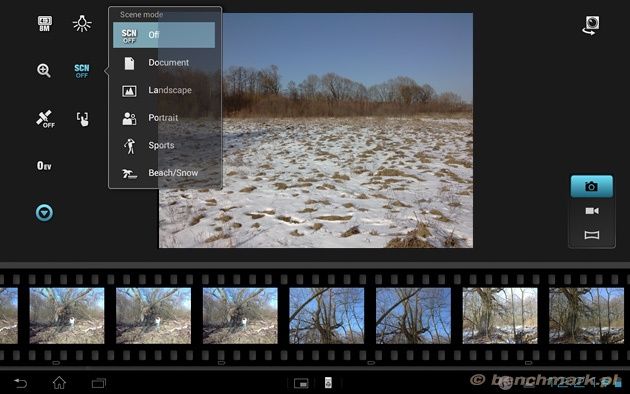
Task: Open third tree thumbnail in filmstrip
Action: click(240, 315)
